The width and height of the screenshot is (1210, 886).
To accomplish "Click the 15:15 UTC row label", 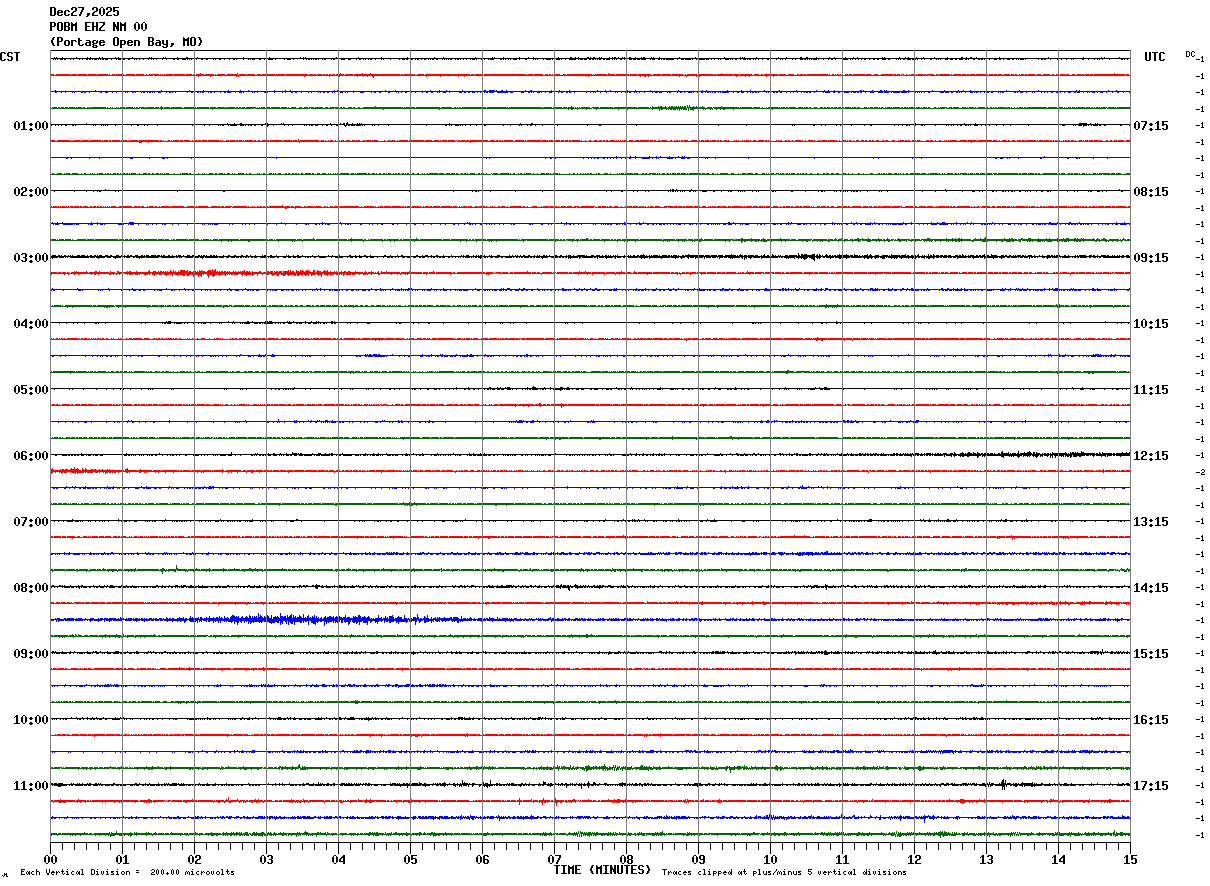I will click(1151, 654).
